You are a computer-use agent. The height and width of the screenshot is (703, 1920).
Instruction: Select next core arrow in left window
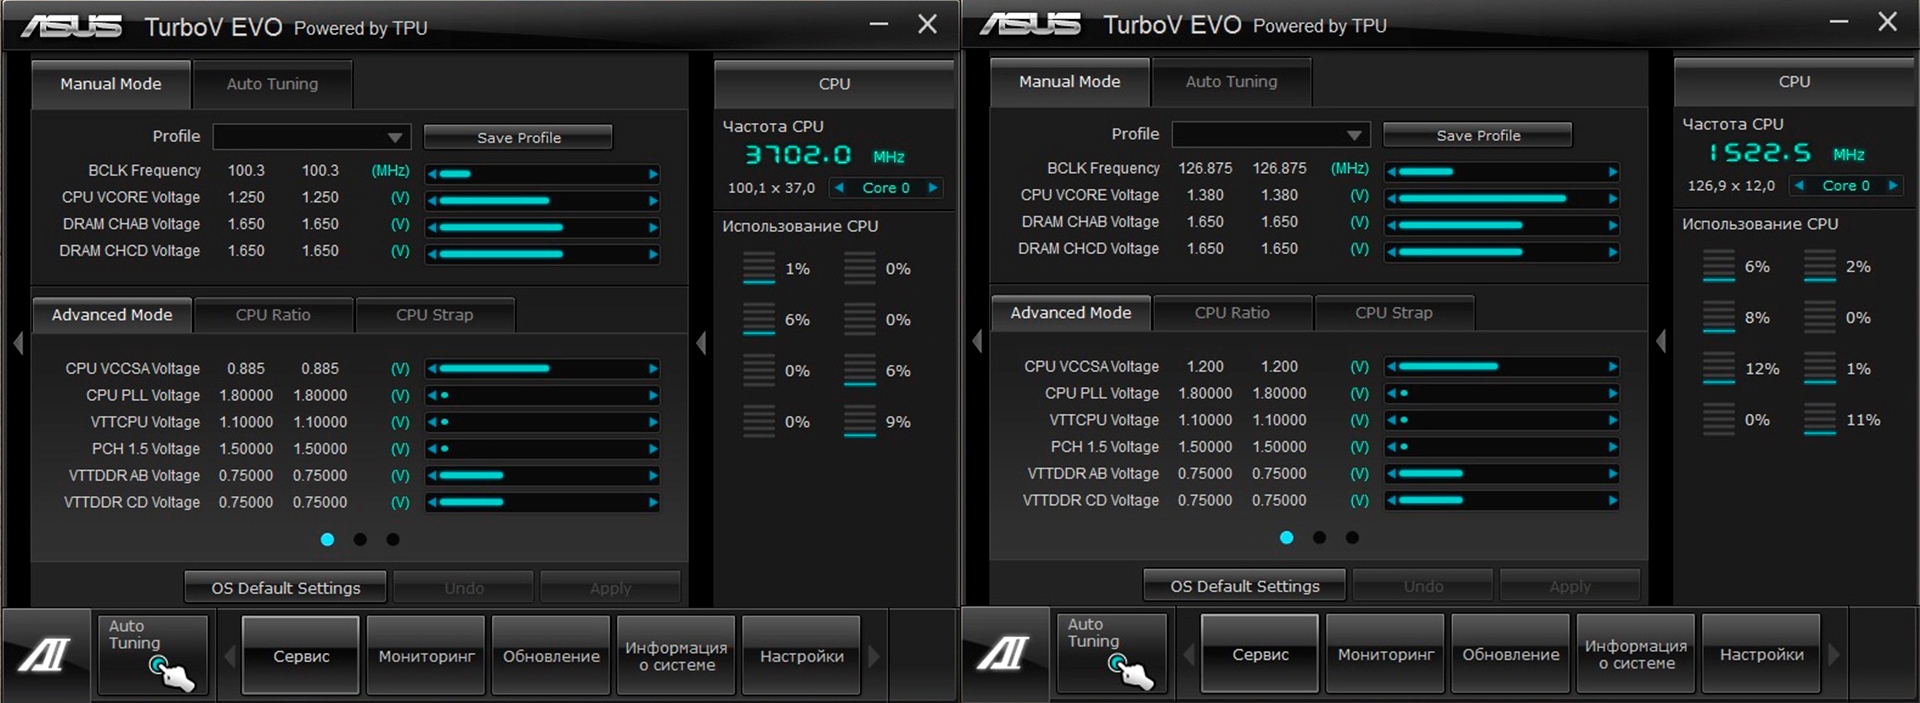[933, 187]
